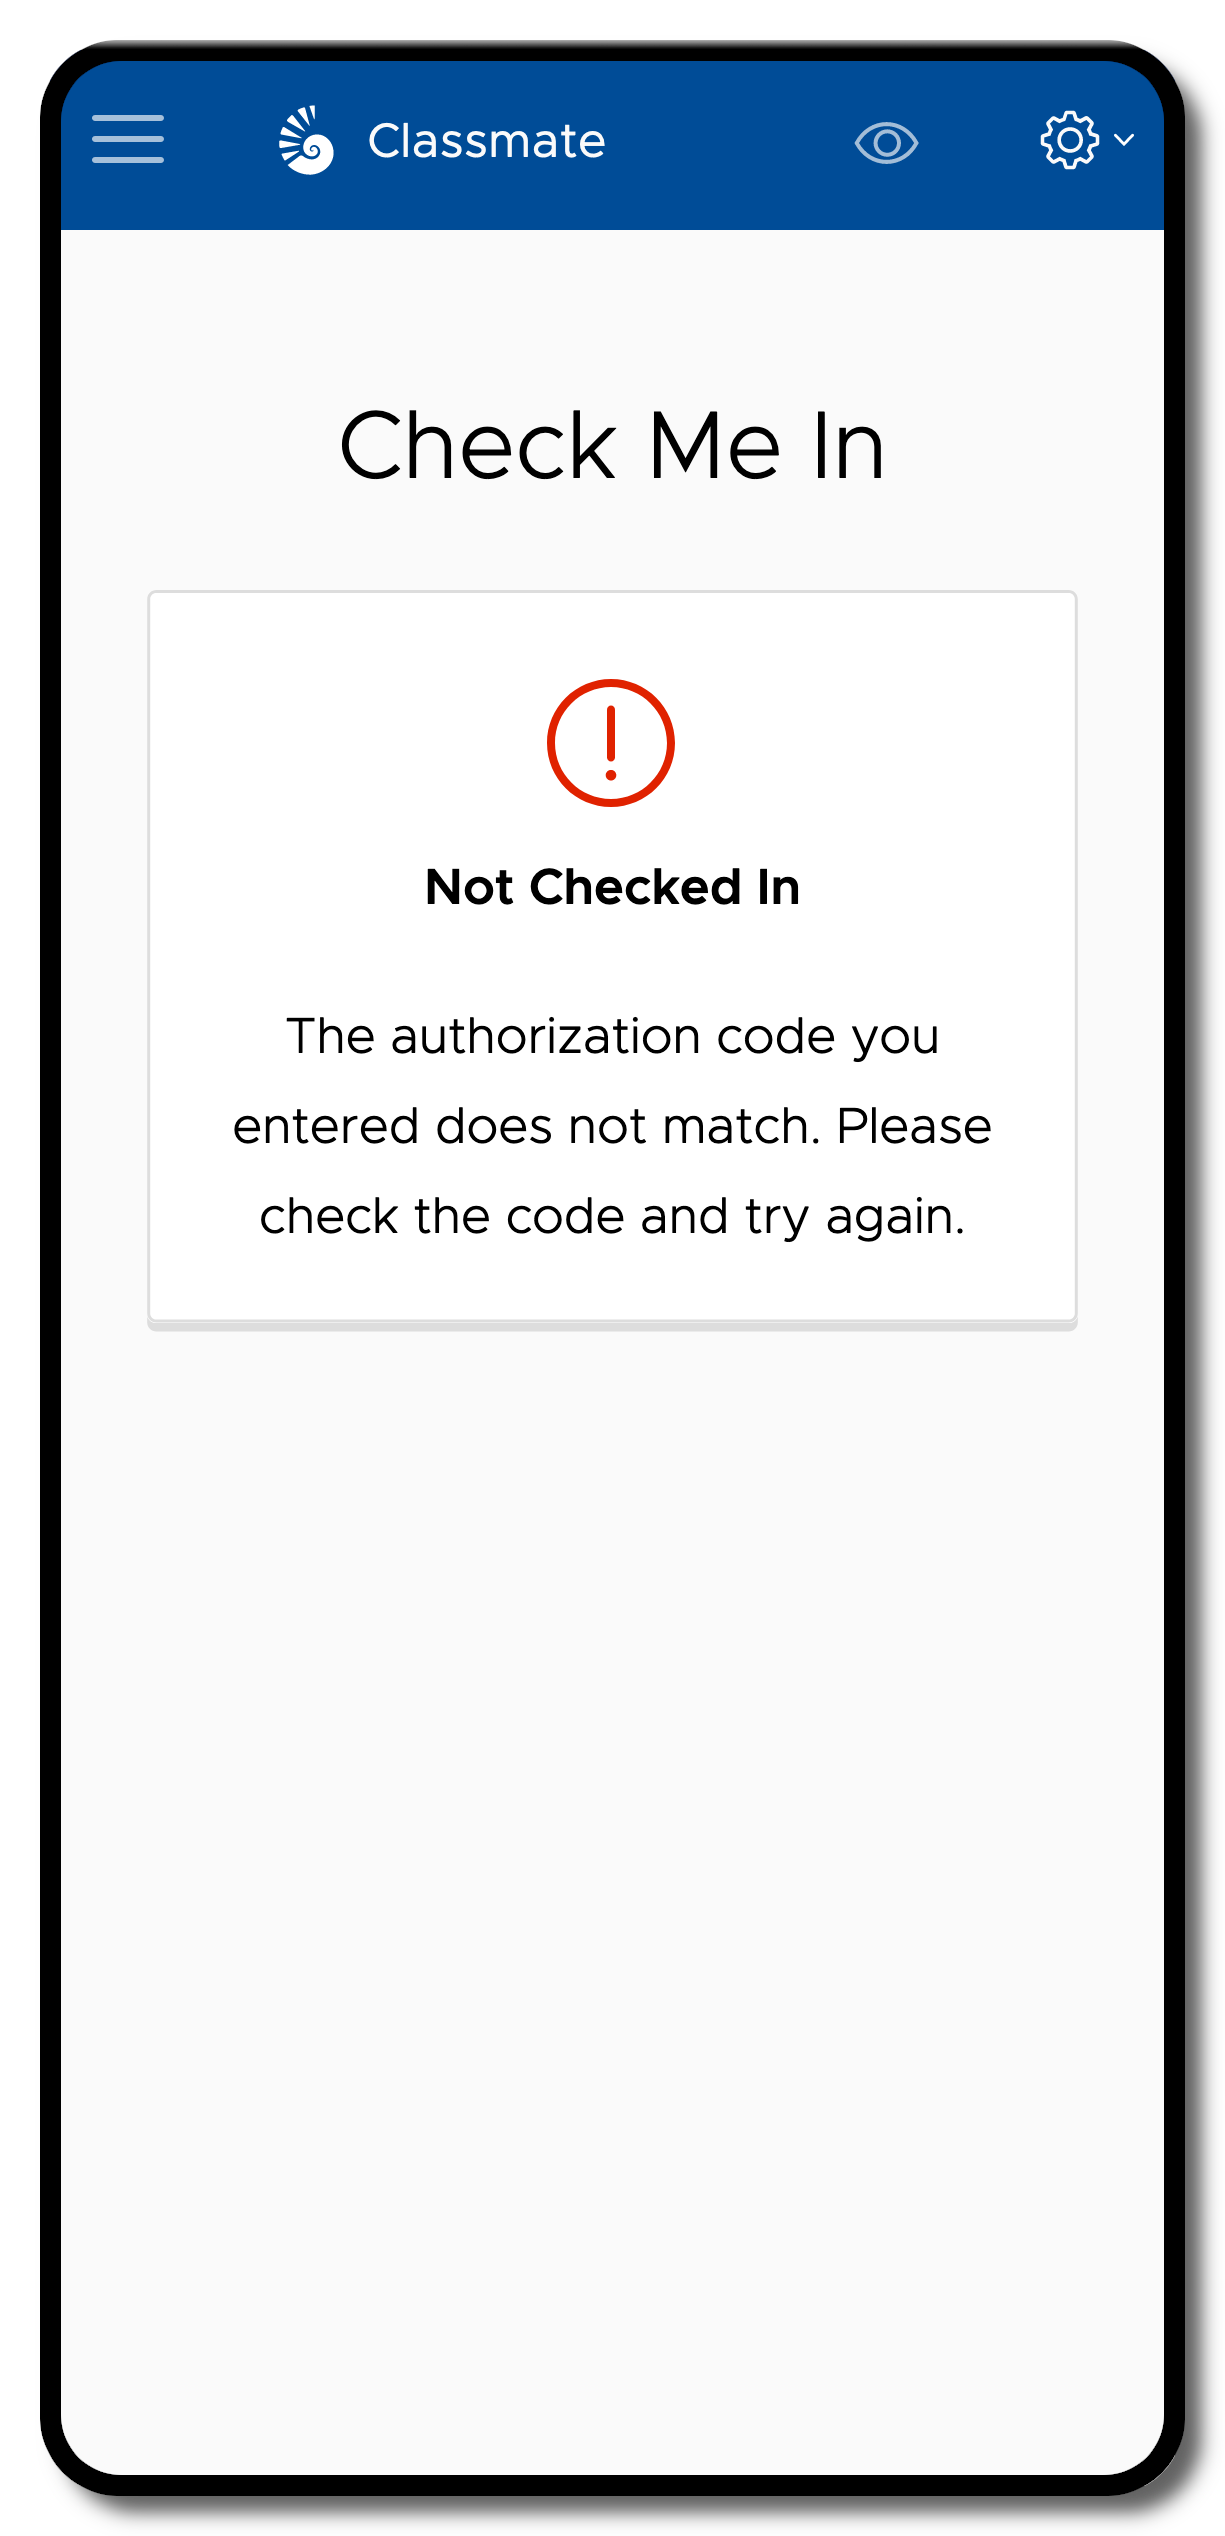
Task: Click the Not Checked In status label
Action: [x=612, y=887]
